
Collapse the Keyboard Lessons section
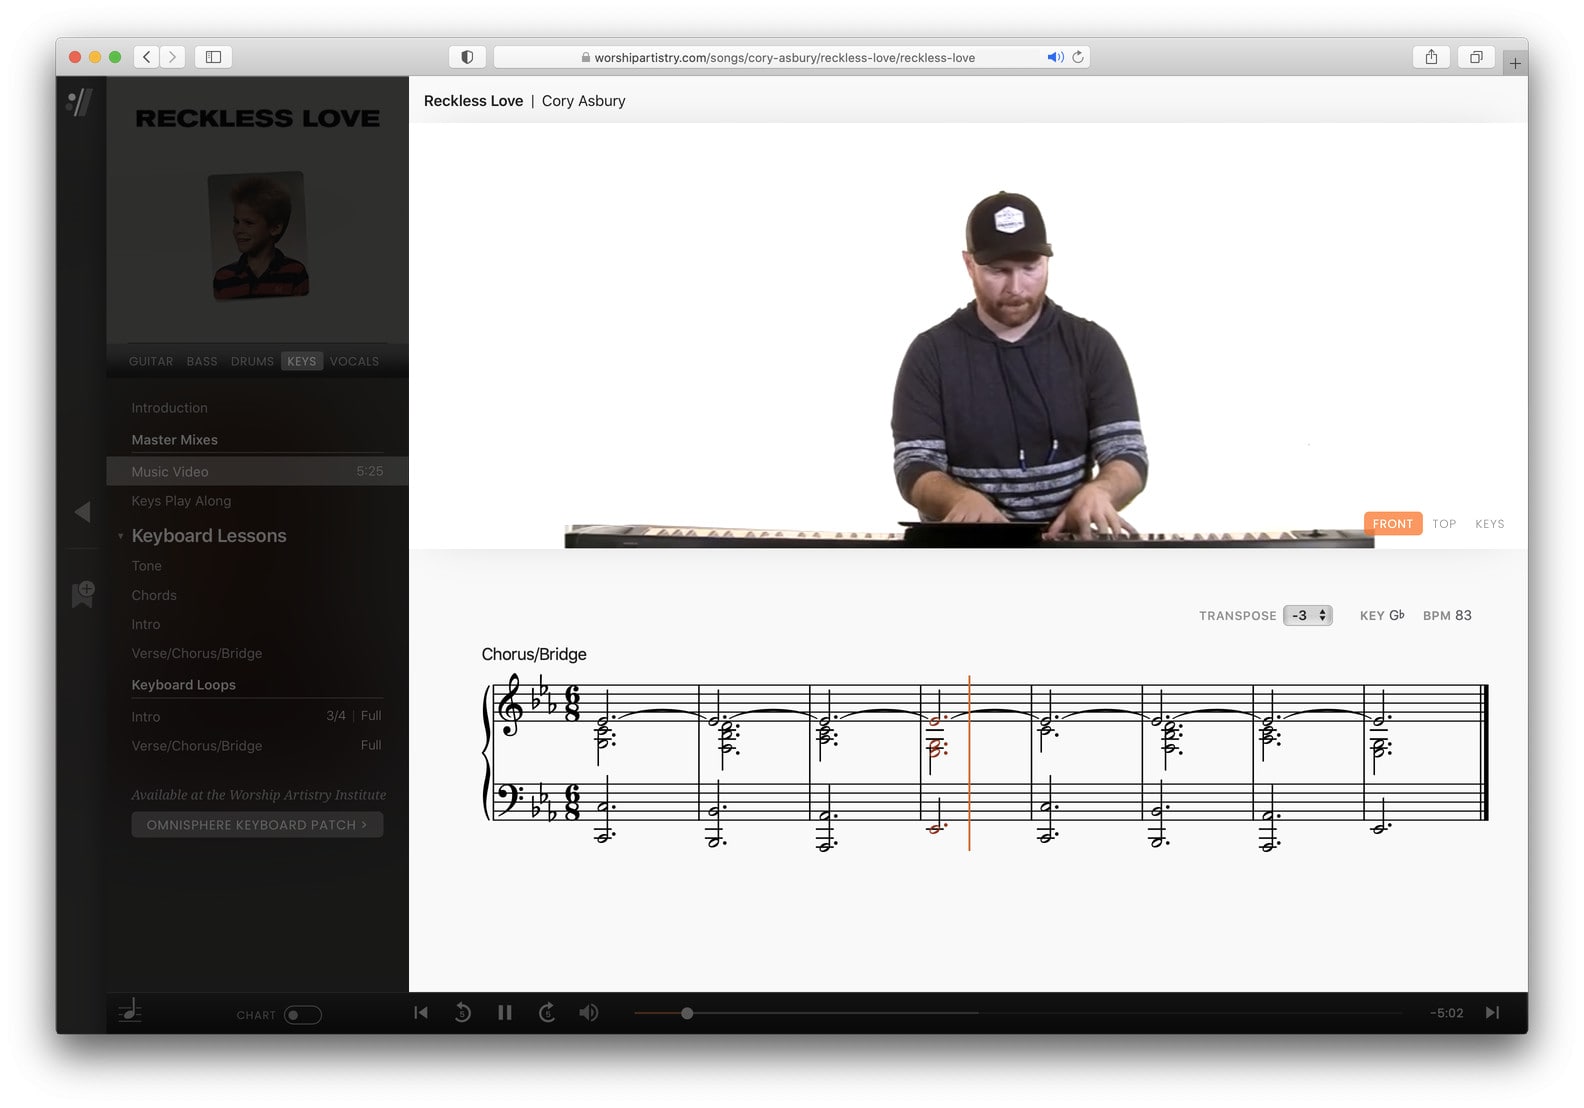pyautogui.click(x=121, y=536)
